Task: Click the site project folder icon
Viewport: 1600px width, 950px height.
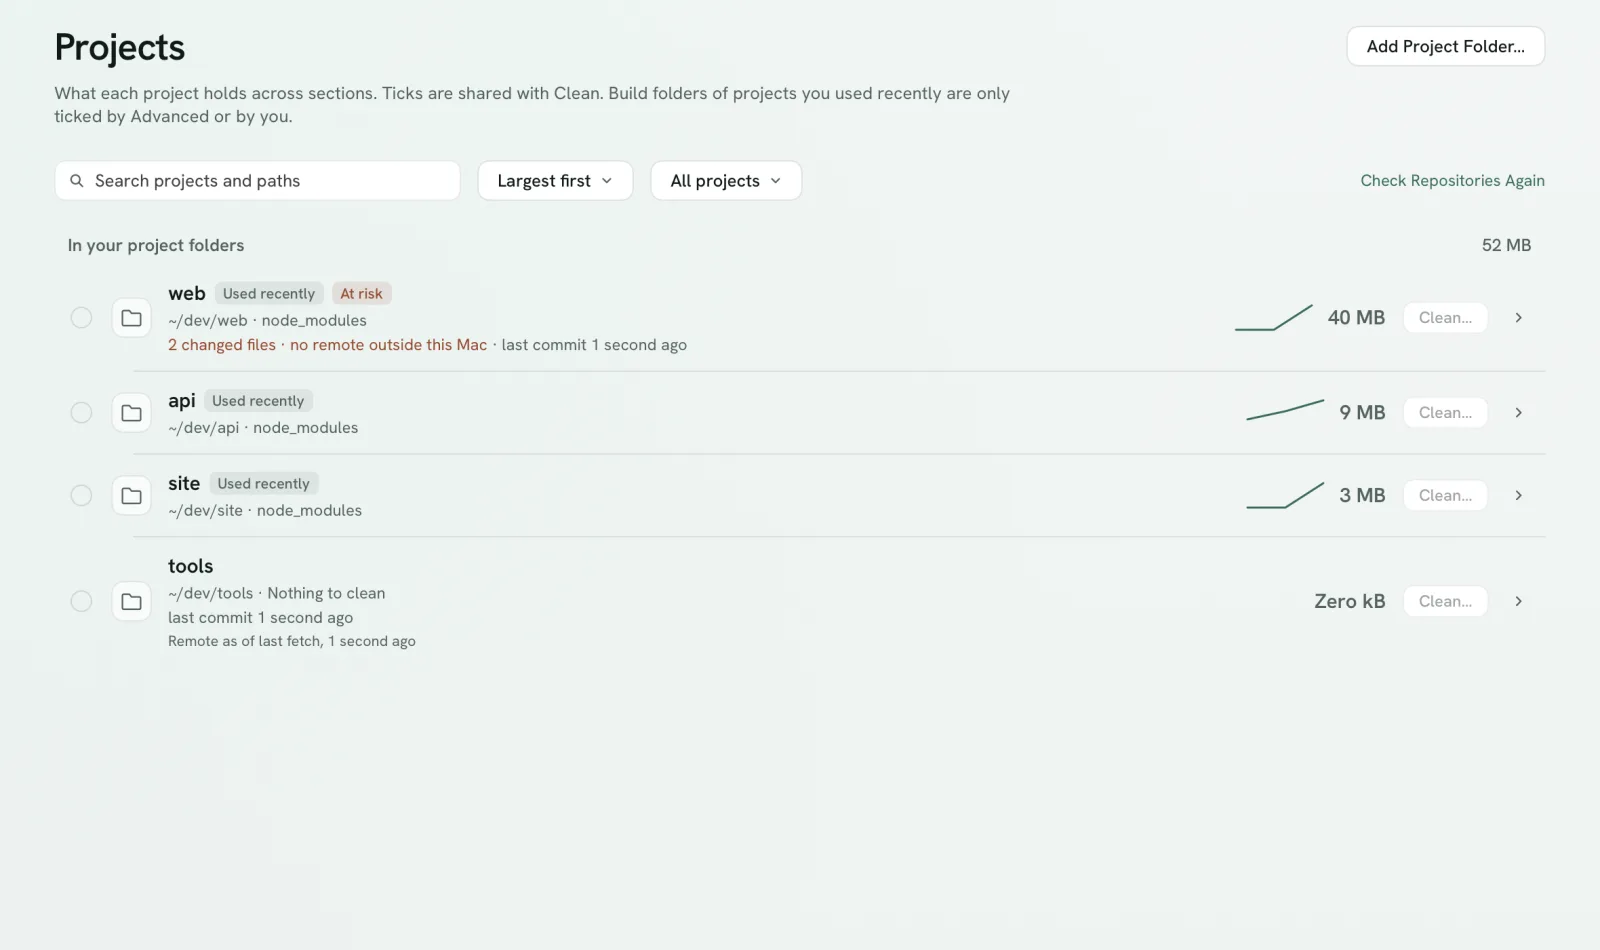Action: coord(131,496)
